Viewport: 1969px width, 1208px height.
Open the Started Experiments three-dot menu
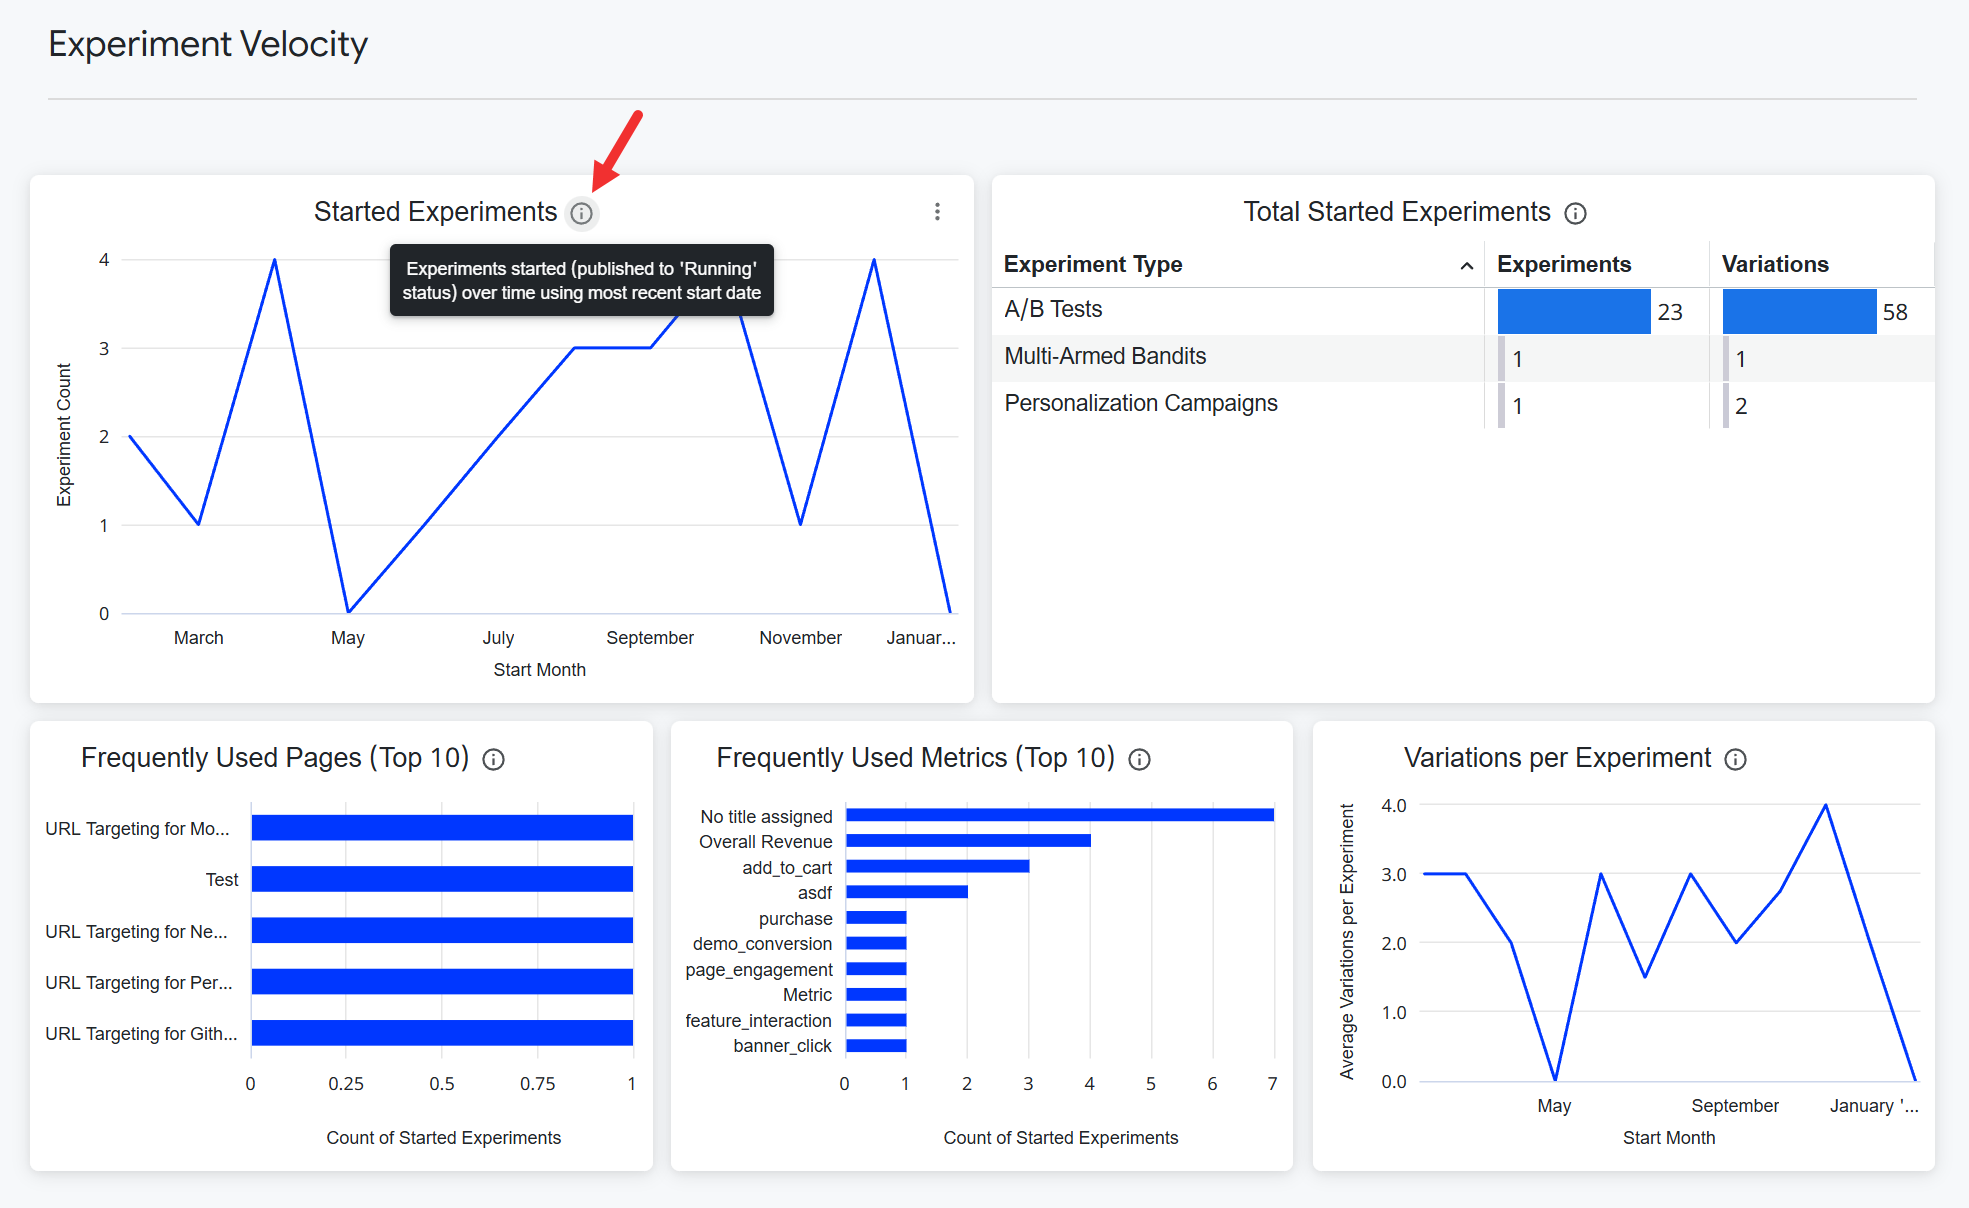937,212
